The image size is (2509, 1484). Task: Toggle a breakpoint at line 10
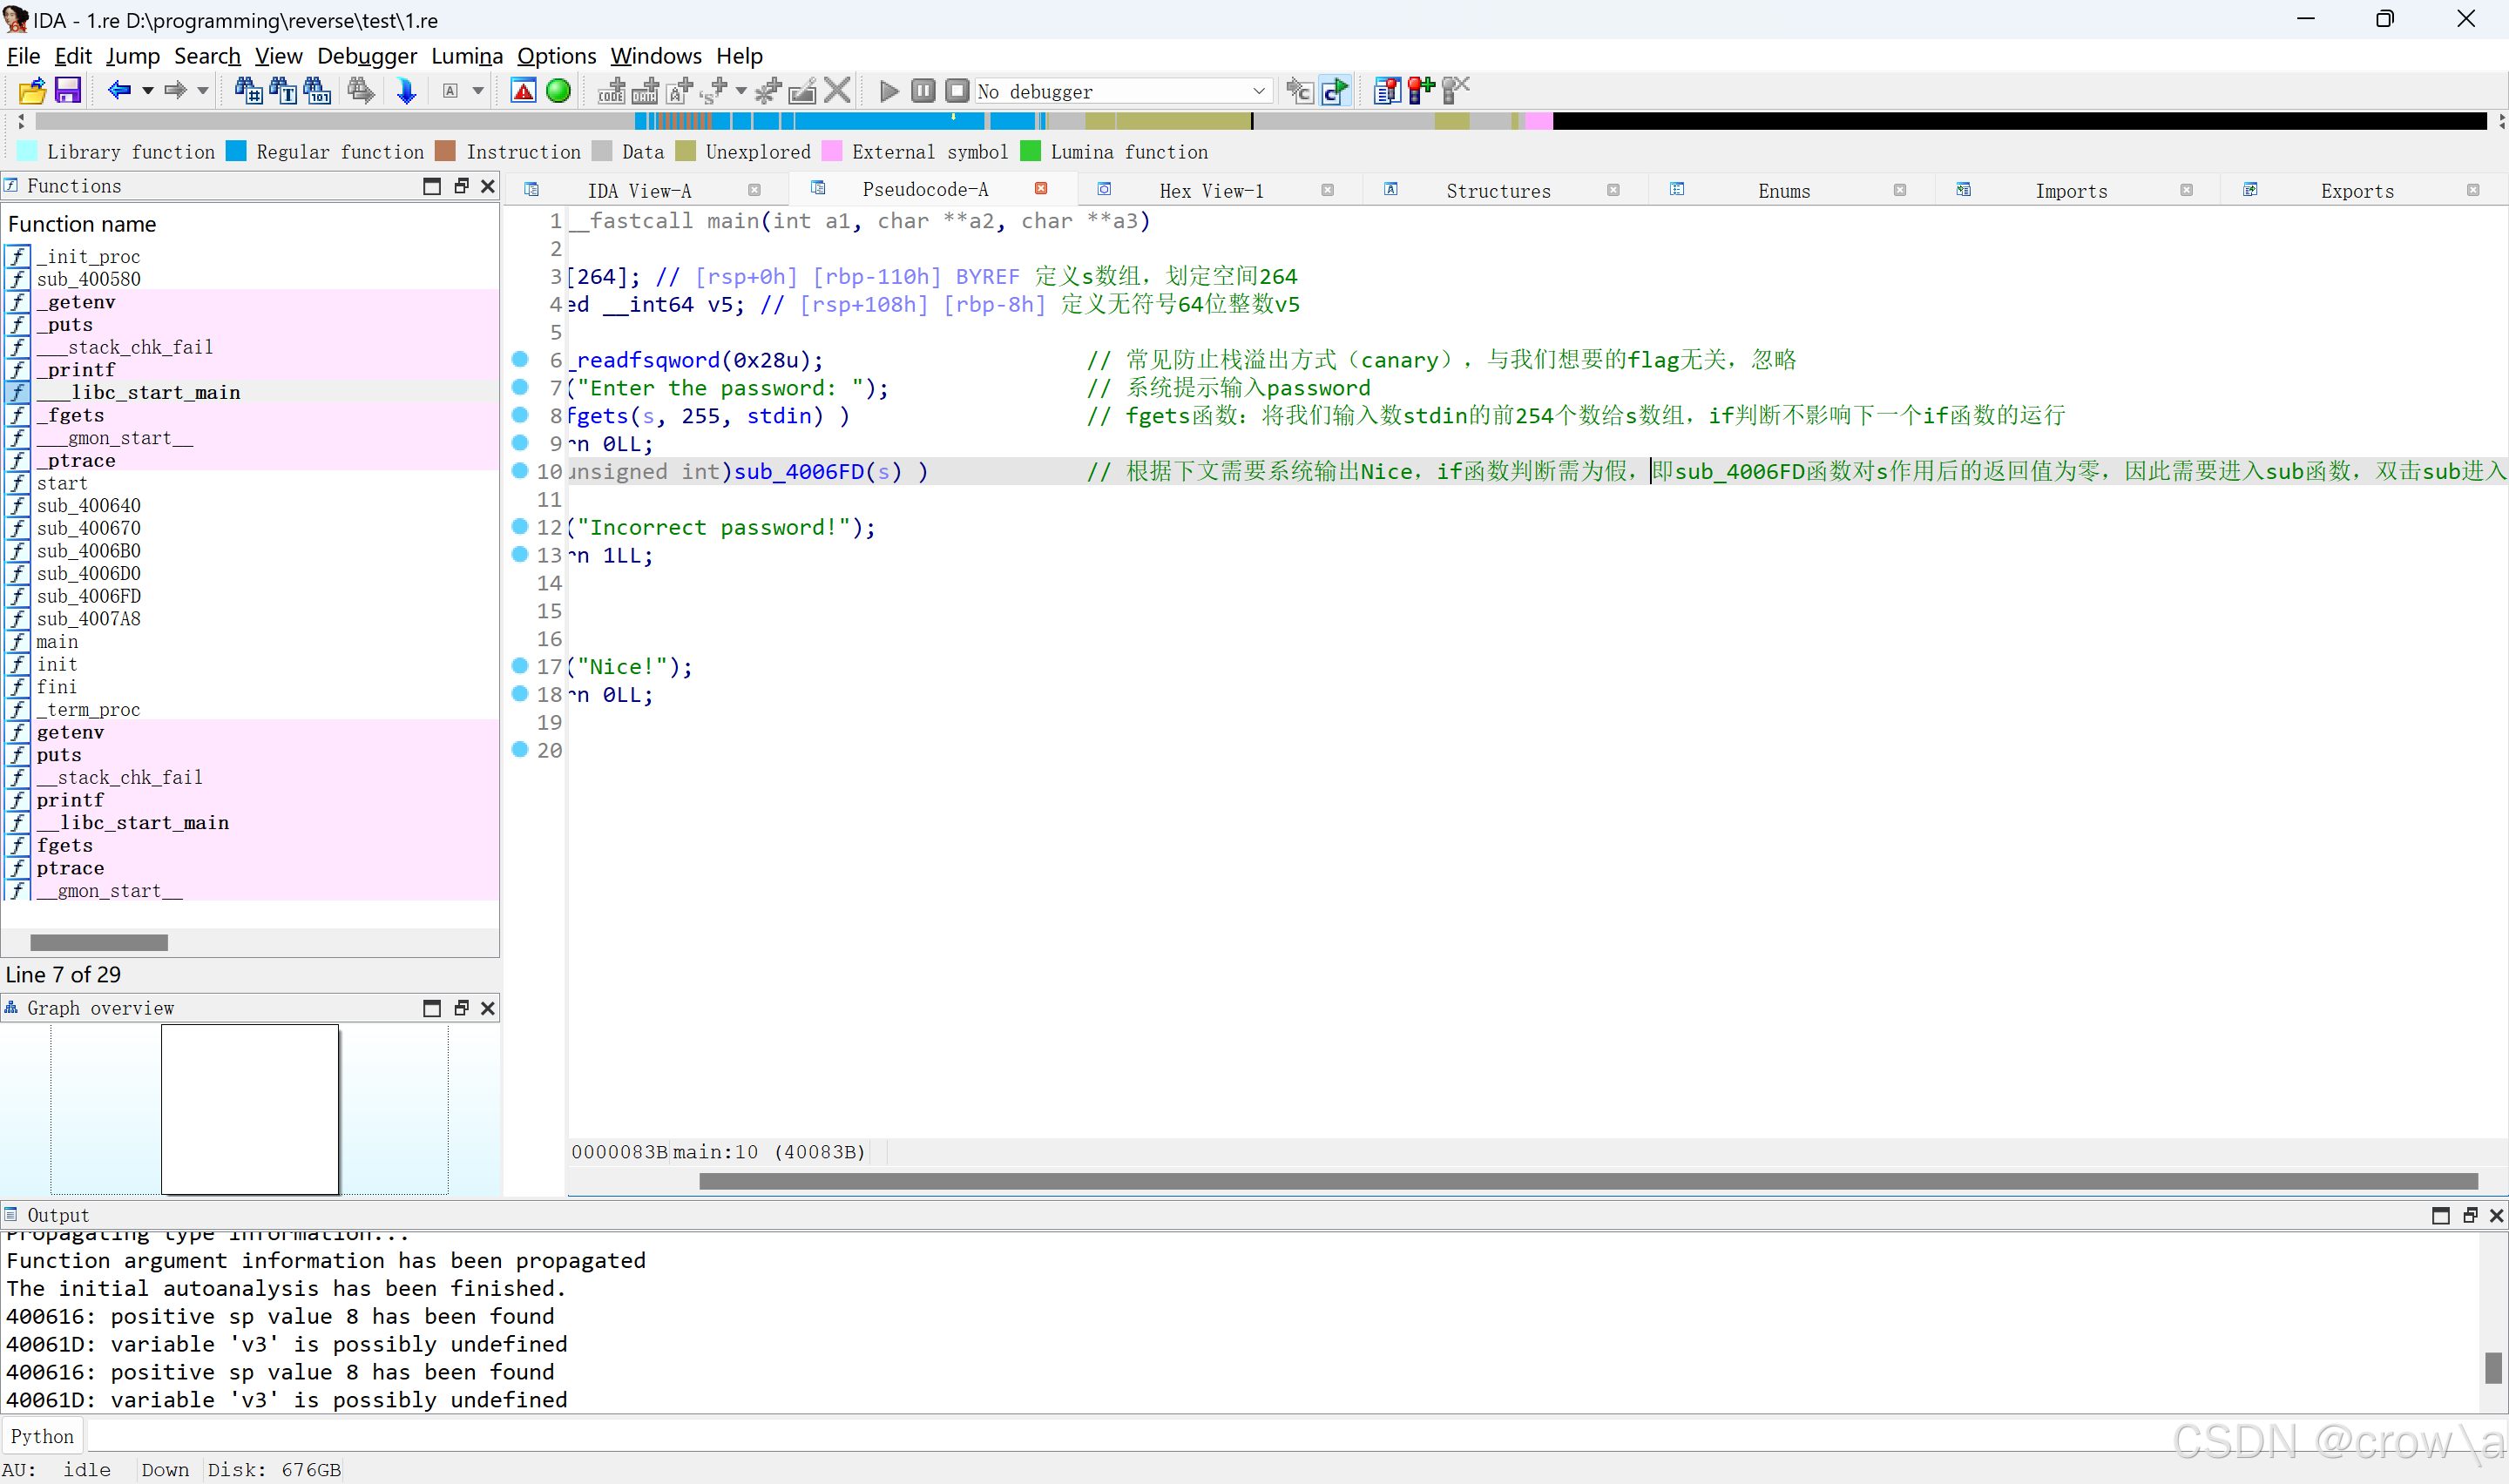pyautogui.click(x=520, y=471)
